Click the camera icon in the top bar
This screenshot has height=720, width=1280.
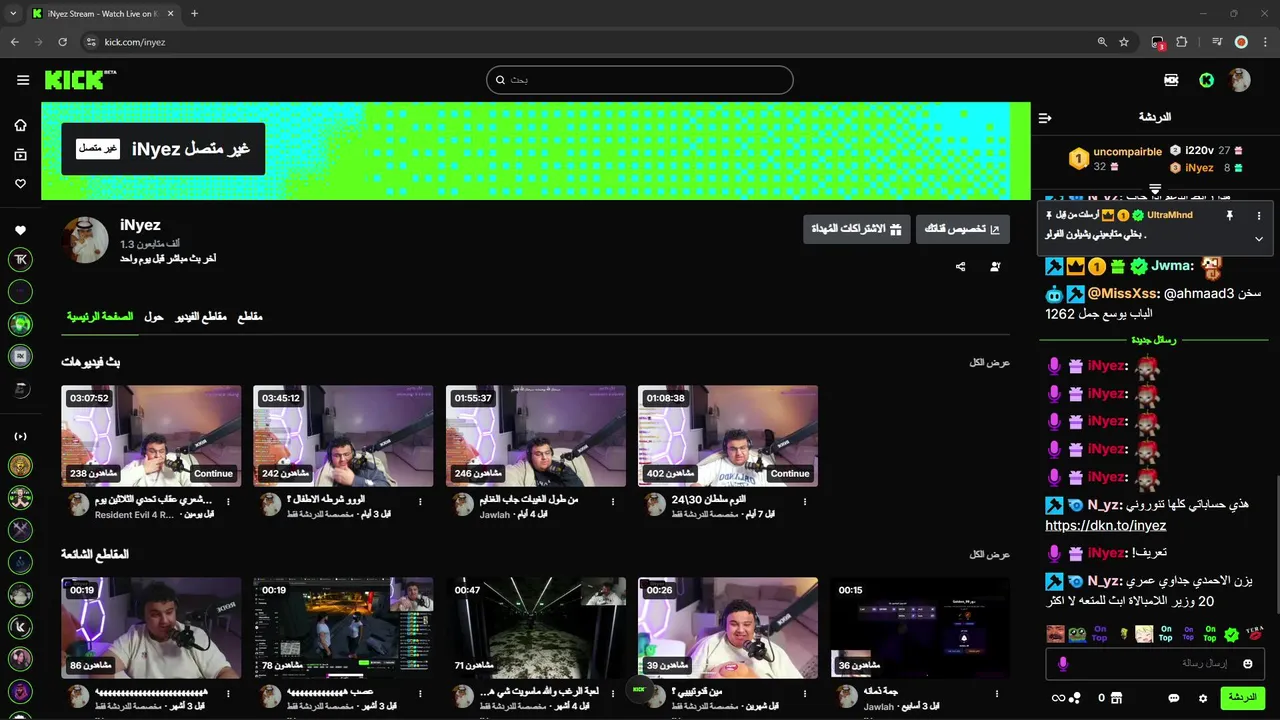coord(1171,80)
